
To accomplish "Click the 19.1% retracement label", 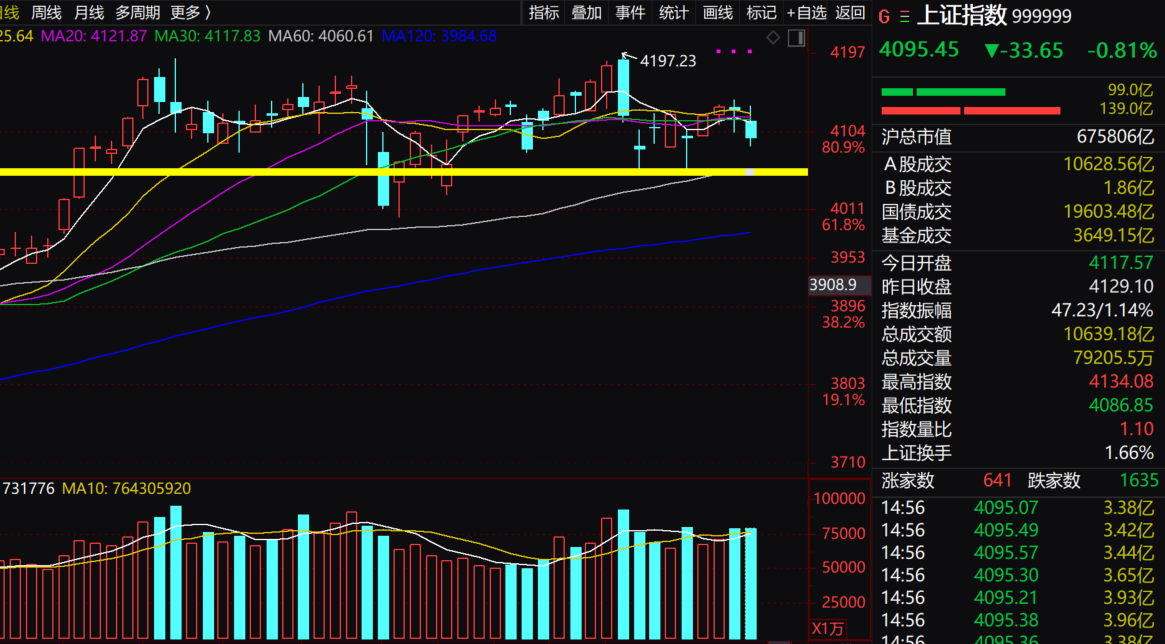I will [x=843, y=400].
